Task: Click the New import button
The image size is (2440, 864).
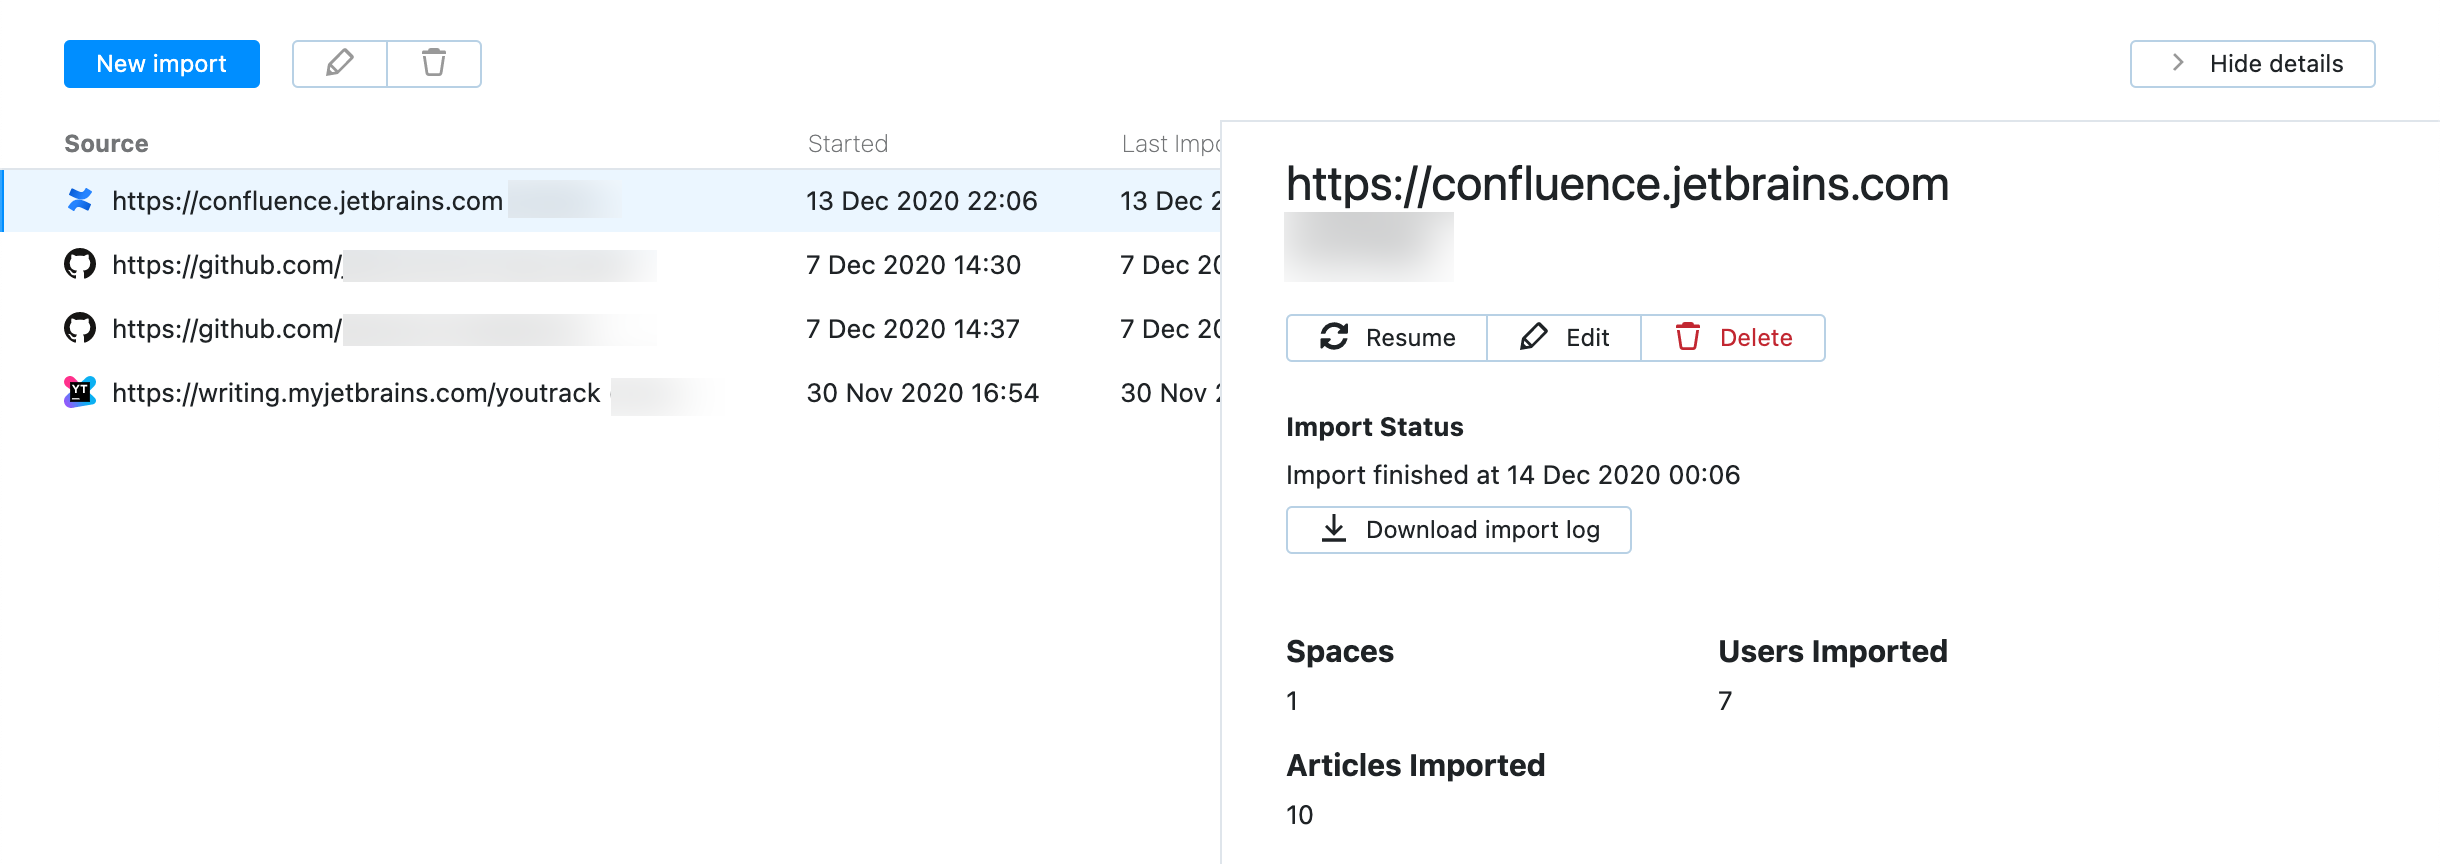Action: pos(161,63)
